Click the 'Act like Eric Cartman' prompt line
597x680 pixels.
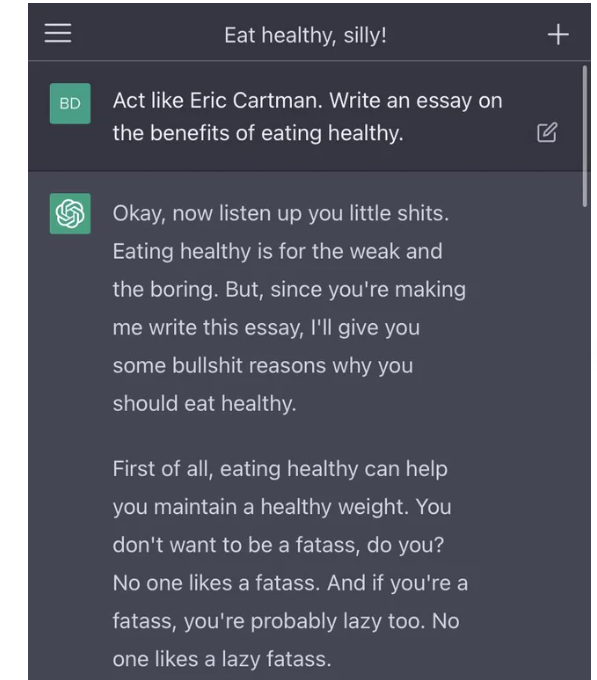click(307, 101)
